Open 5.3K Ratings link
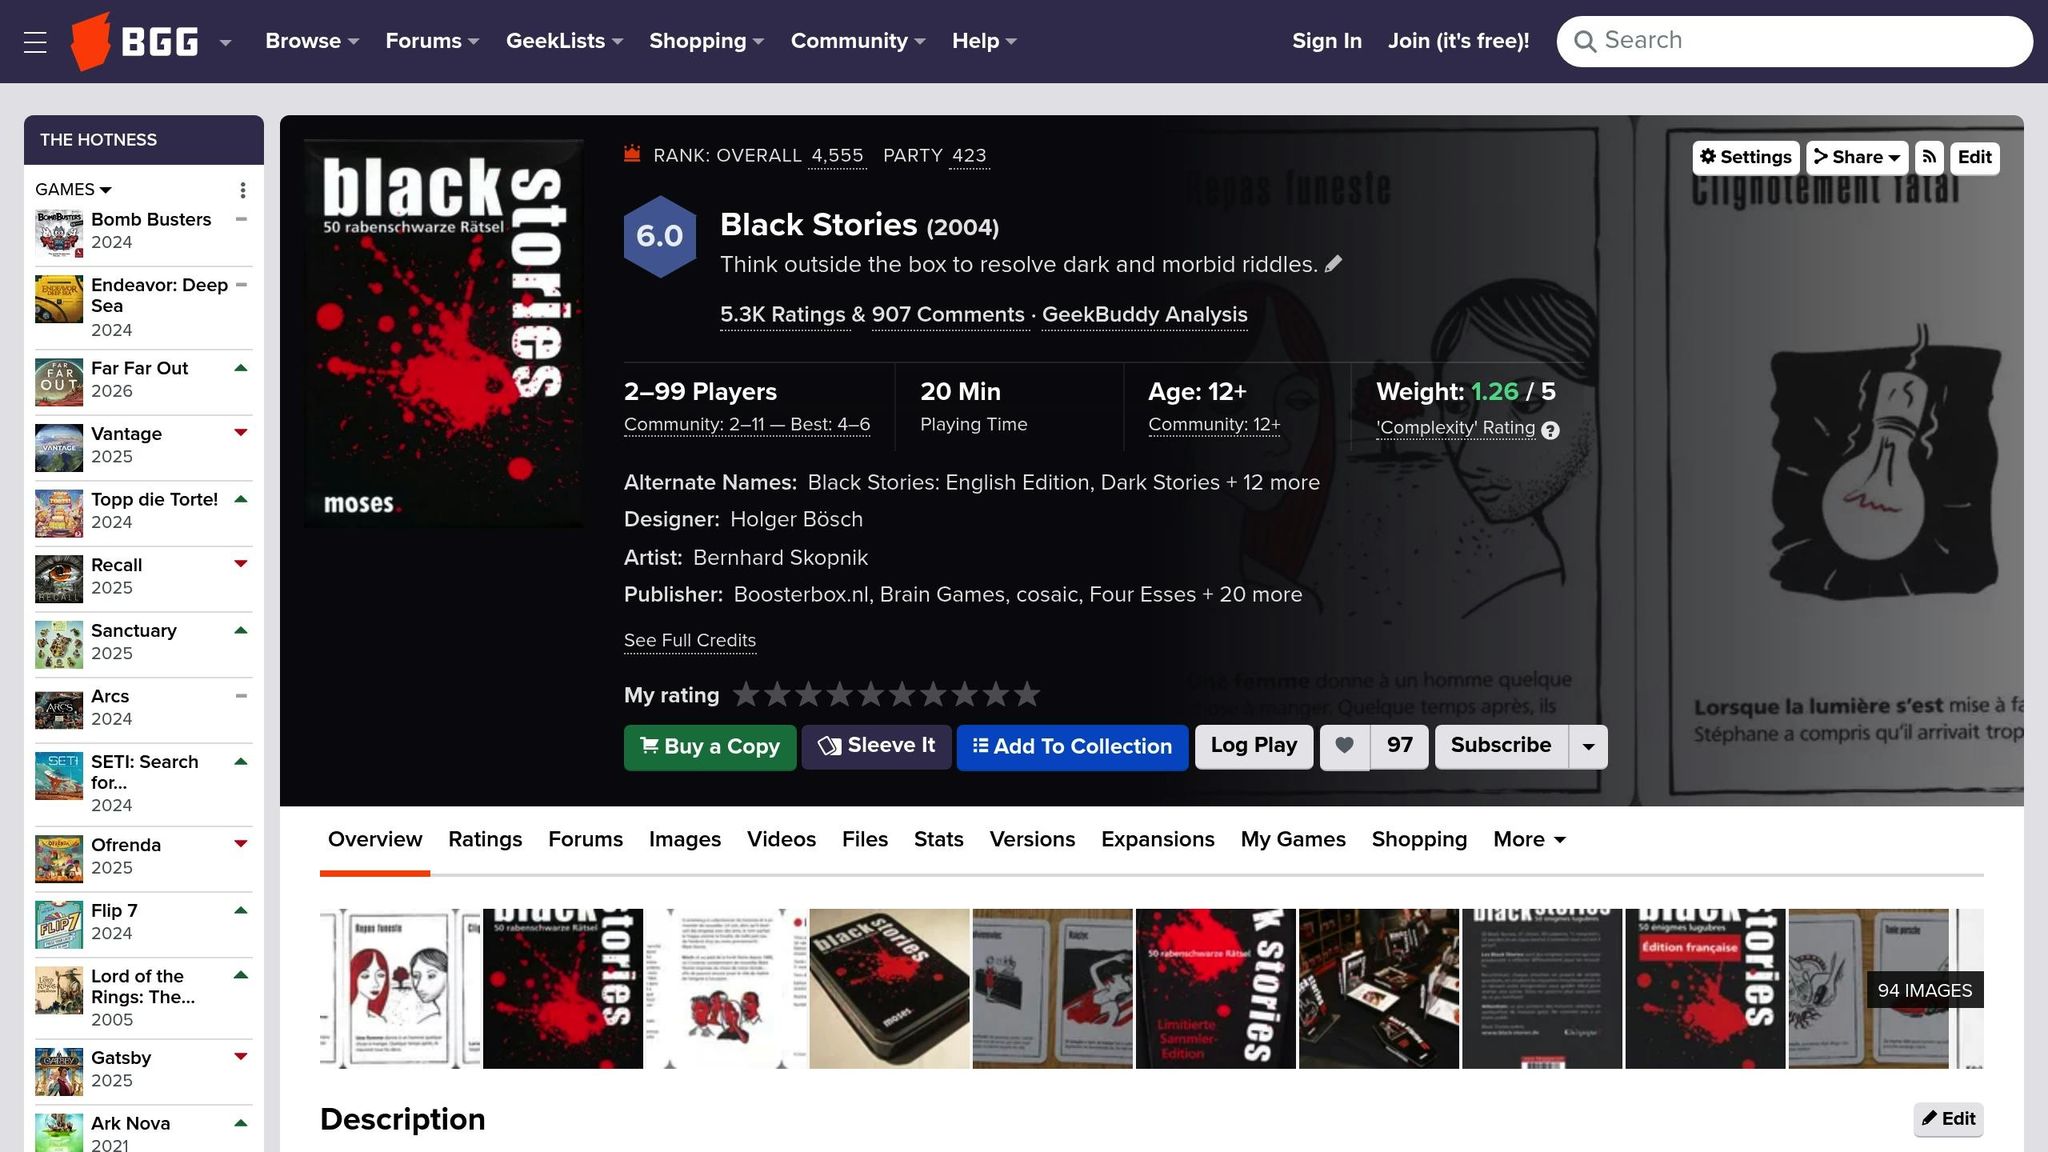Viewport: 2048px width, 1152px height. 783,315
